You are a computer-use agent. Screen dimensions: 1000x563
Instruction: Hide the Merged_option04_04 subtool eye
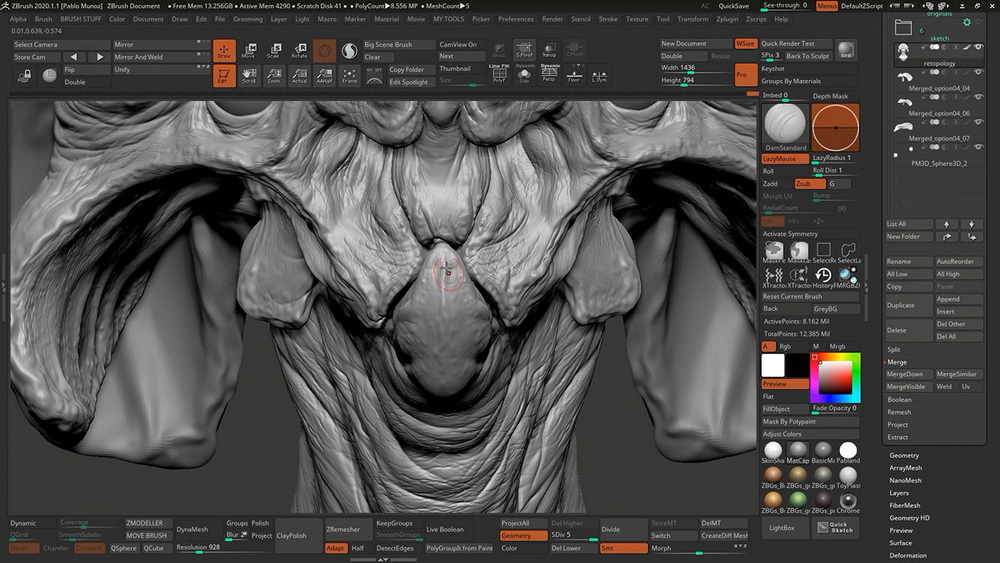click(x=978, y=72)
